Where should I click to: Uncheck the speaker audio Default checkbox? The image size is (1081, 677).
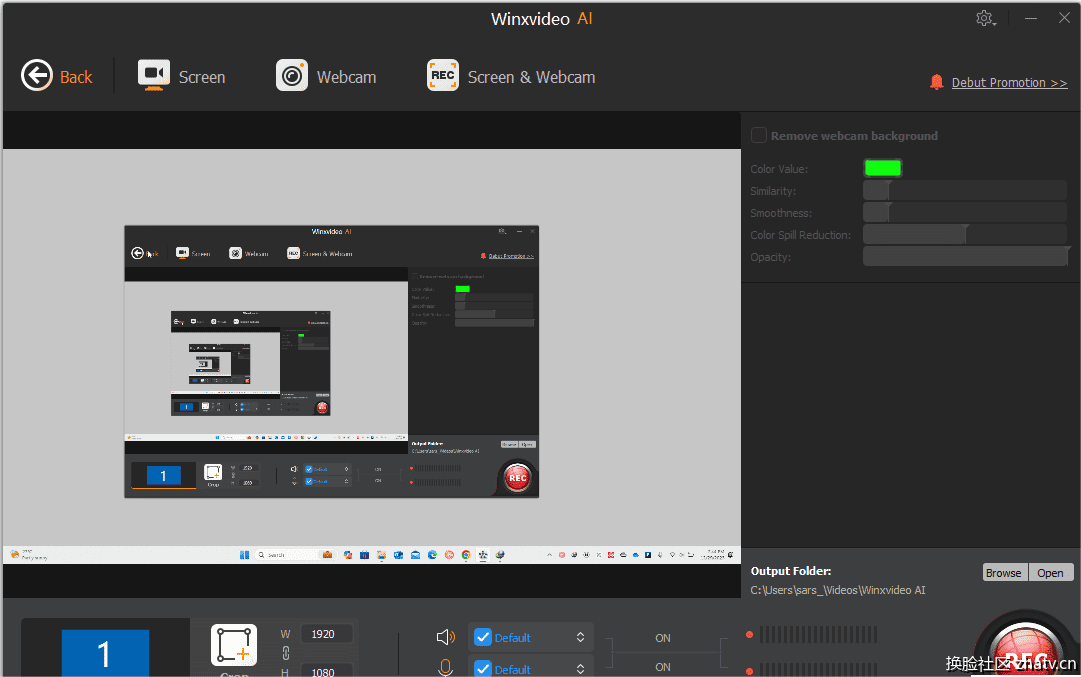click(x=483, y=637)
